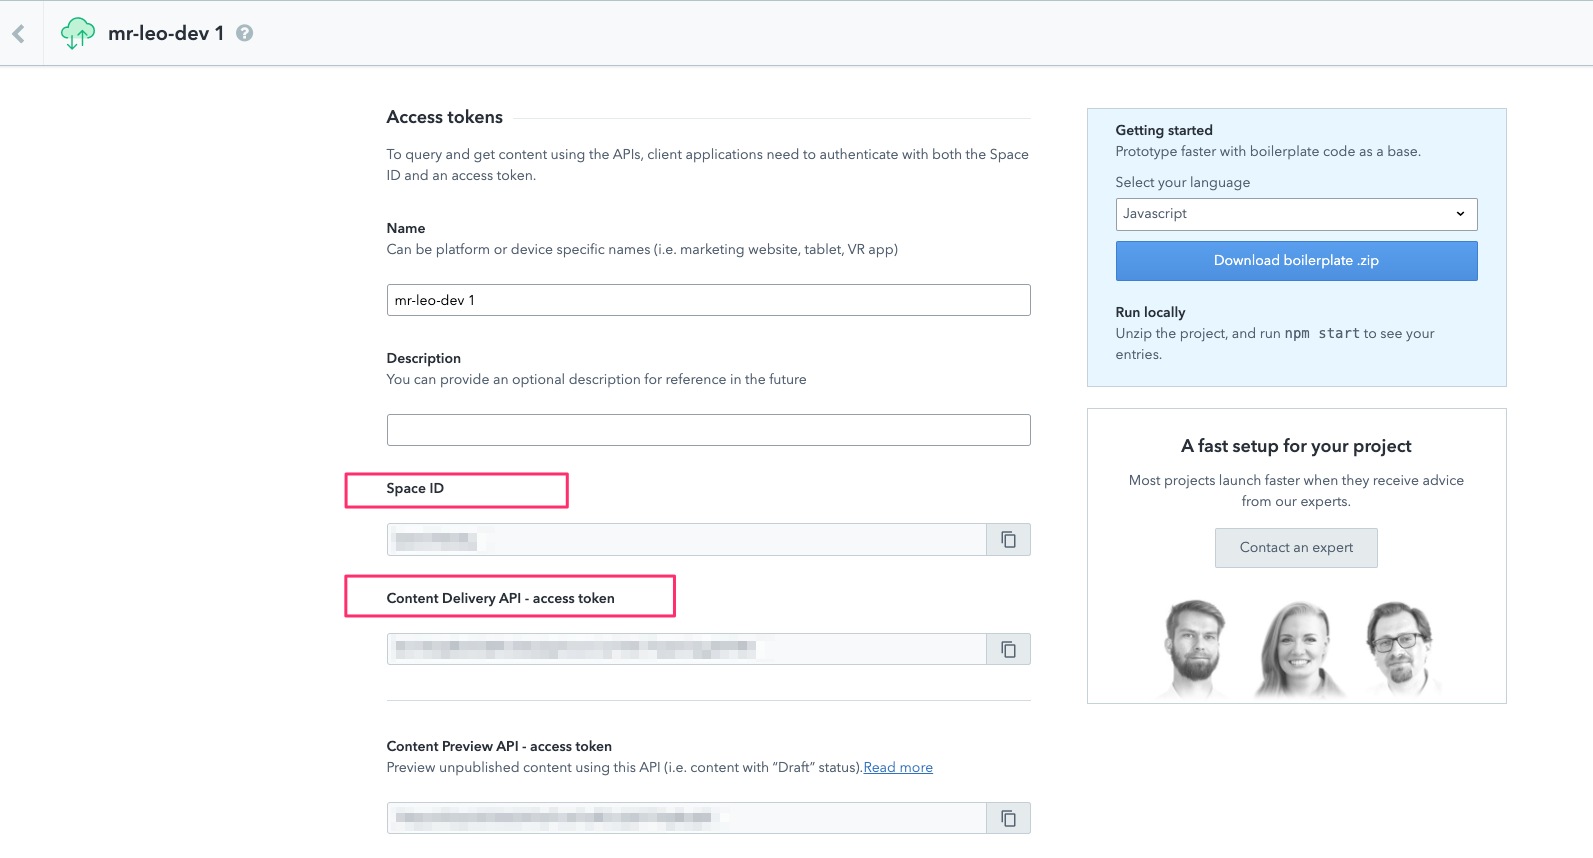Click the Name field label

pyautogui.click(x=406, y=228)
